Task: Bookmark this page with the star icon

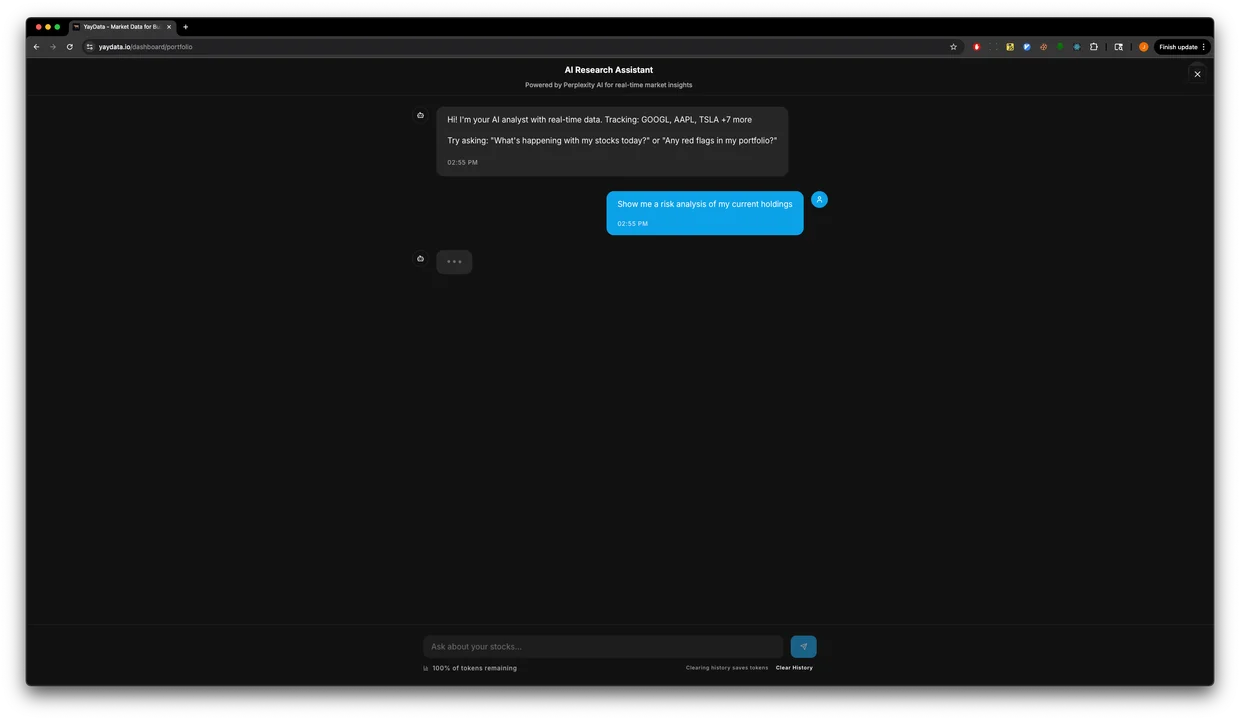Action: (953, 47)
